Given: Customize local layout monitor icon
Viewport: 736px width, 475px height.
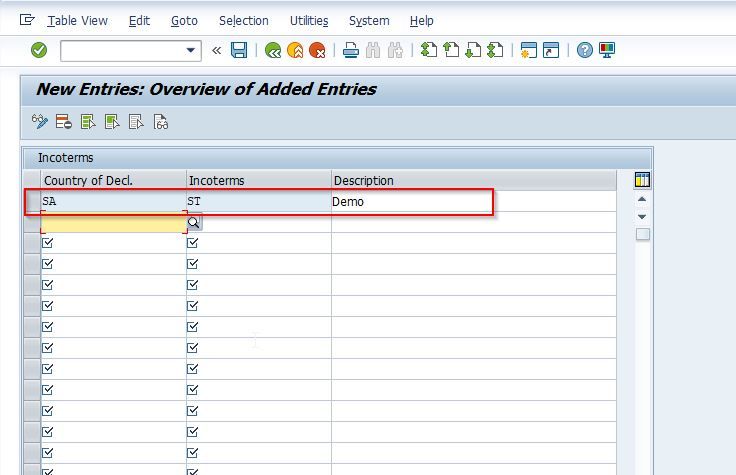Looking at the screenshot, I should [x=607, y=50].
